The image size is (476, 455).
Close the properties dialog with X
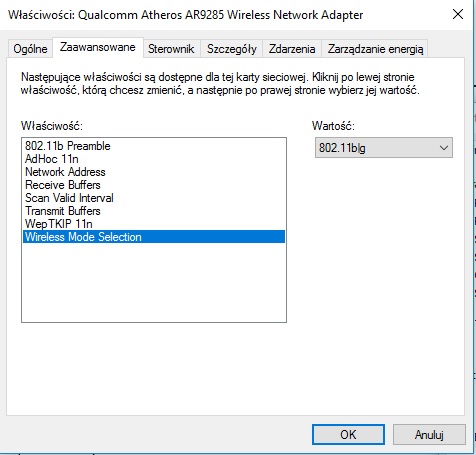(458, 14)
